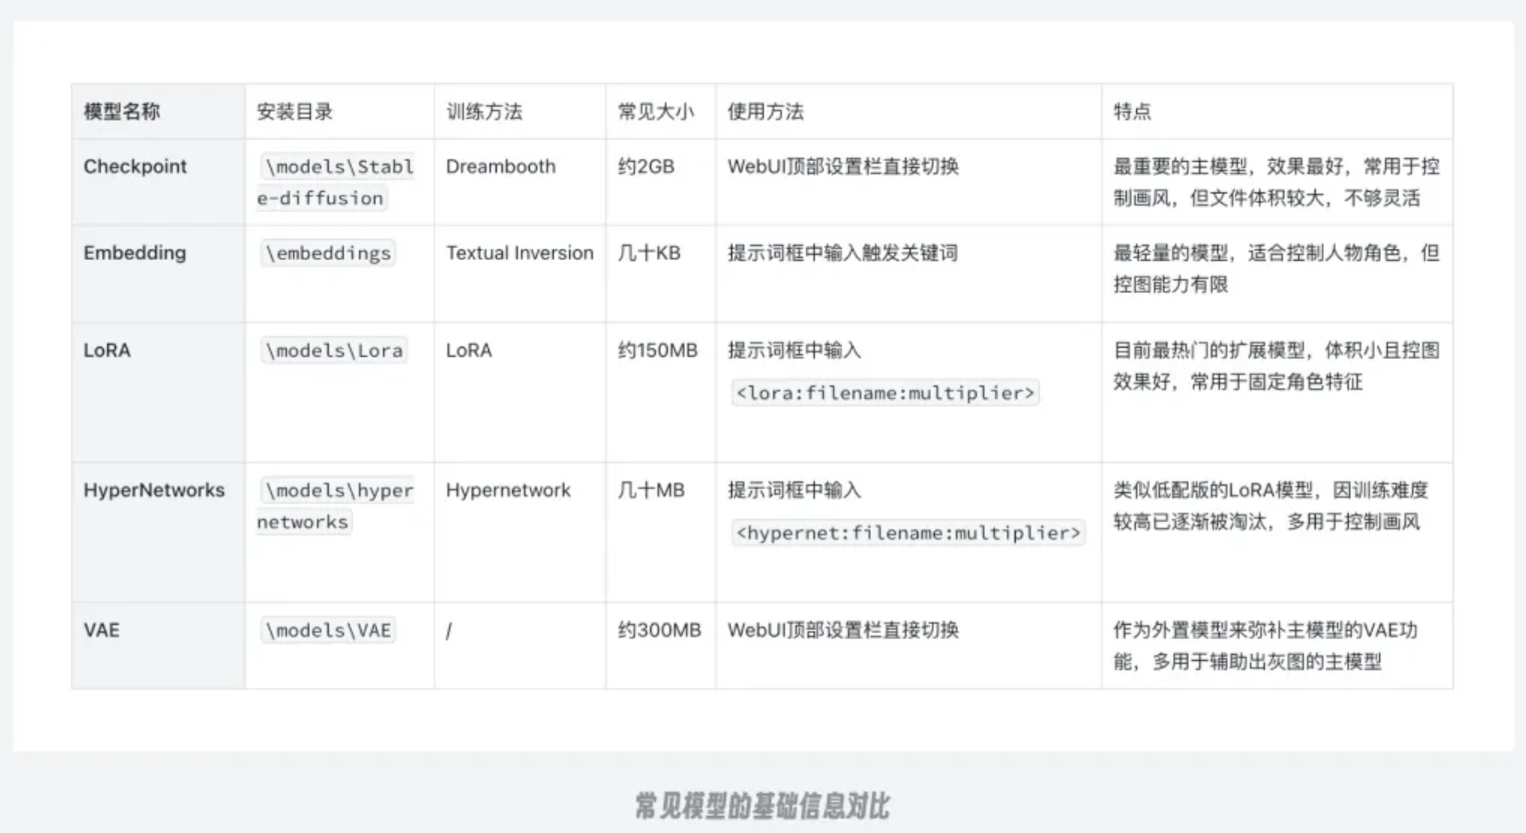1526x833 pixels.
Task: Select the Checkpoint model name cell
Action: (135, 167)
